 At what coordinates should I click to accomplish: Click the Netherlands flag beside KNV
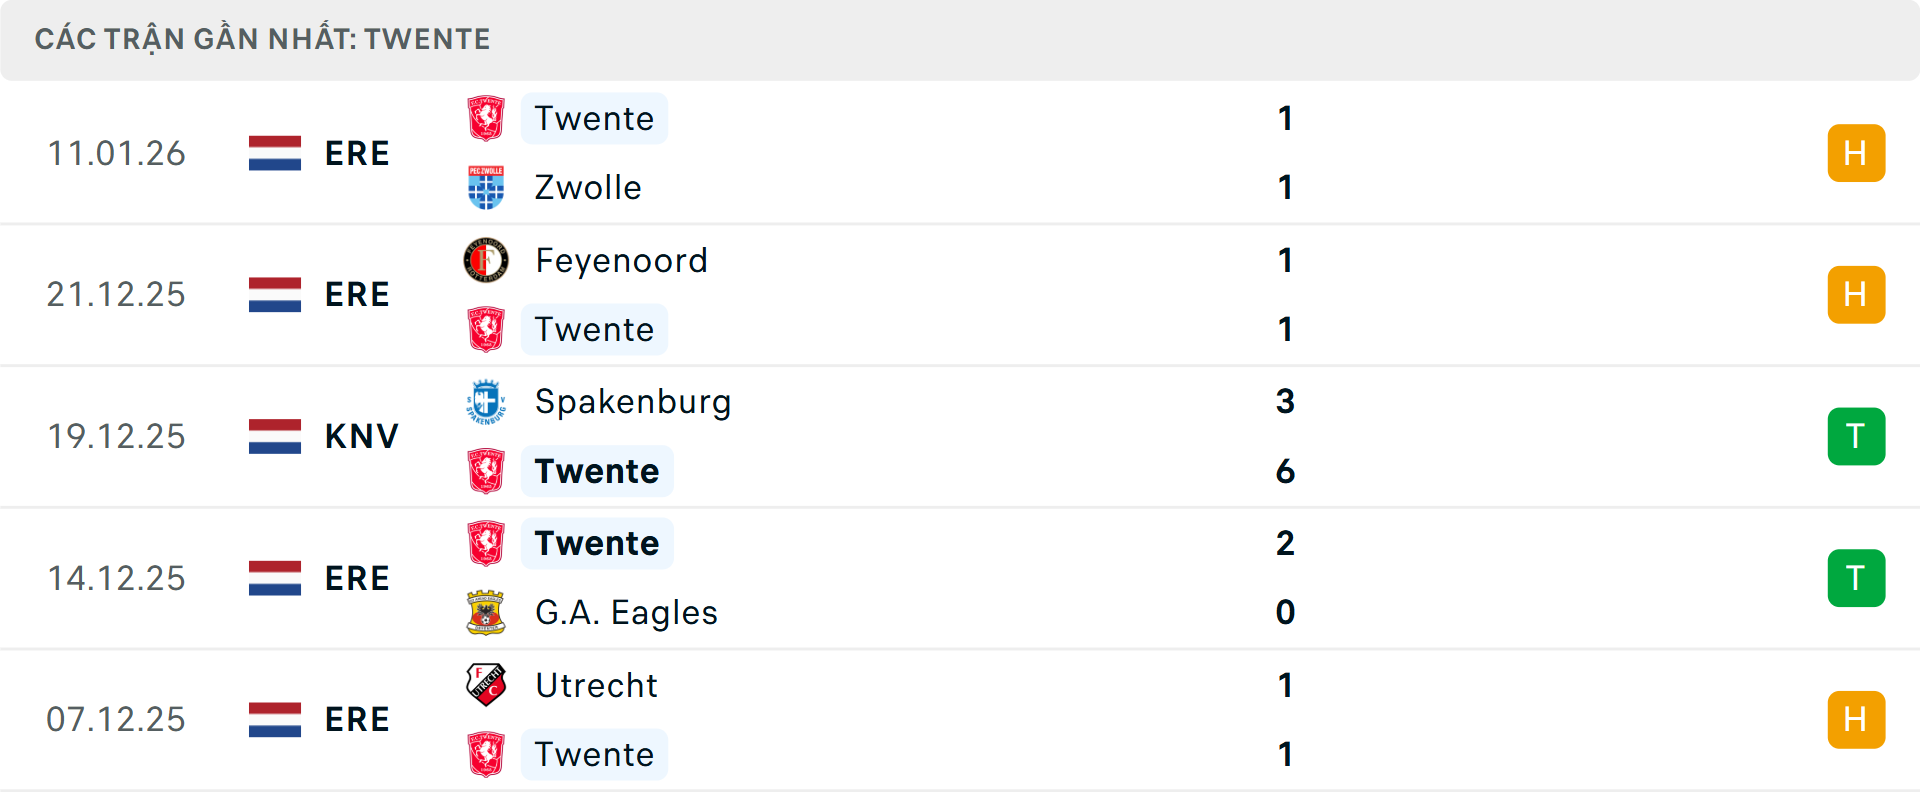click(275, 436)
